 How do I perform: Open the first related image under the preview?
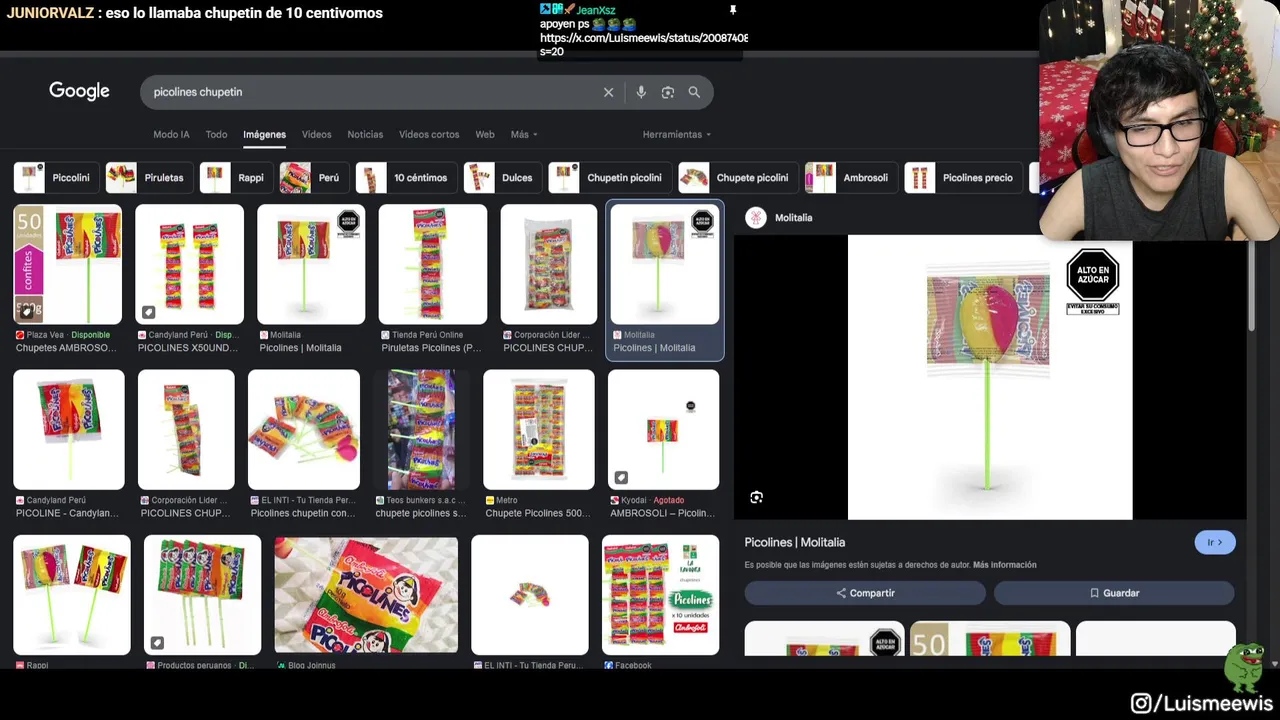point(824,638)
